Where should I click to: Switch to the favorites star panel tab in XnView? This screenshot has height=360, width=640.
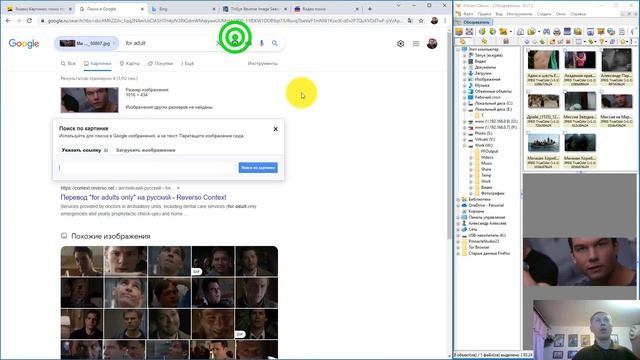click(x=484, y=41)
